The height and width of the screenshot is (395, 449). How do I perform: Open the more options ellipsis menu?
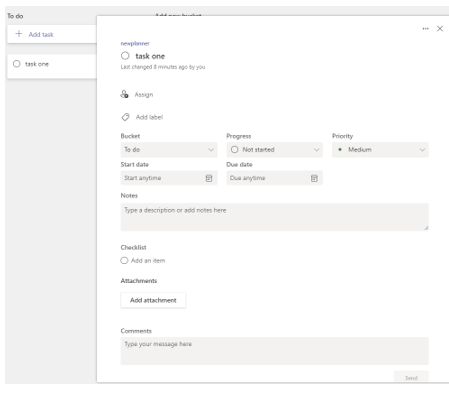tap(425, 29)
